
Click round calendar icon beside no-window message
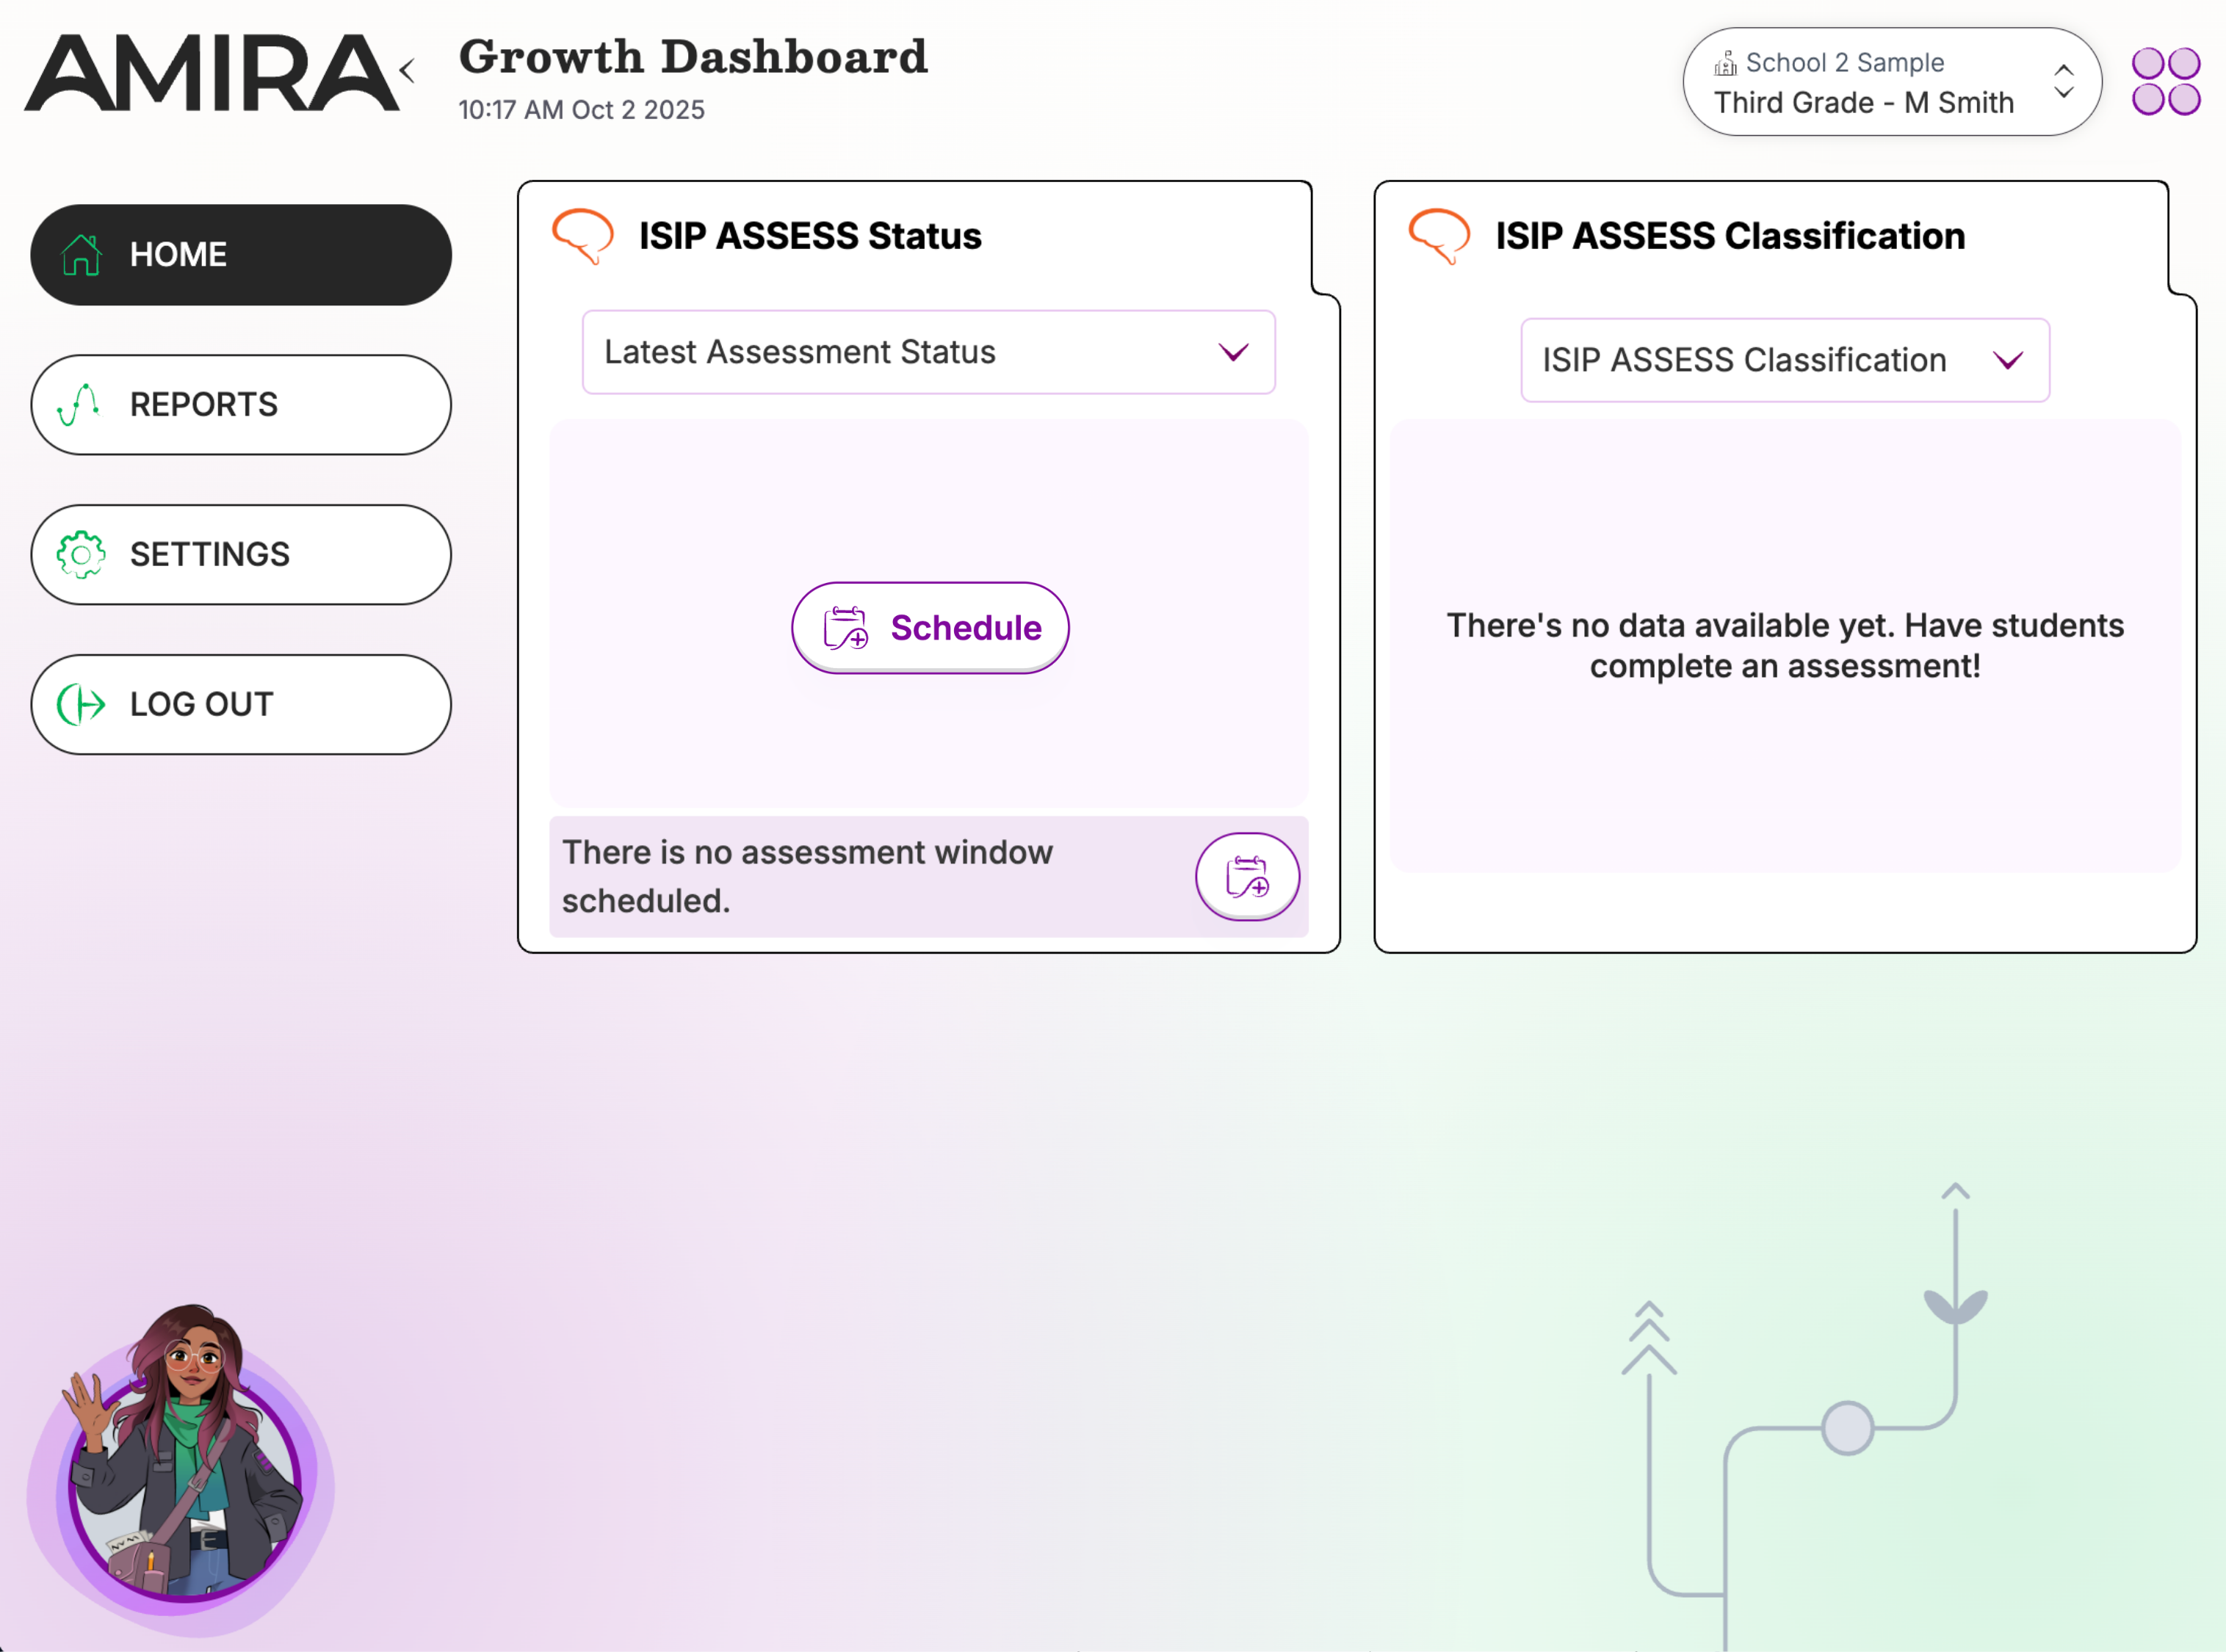click(1247, 876)
